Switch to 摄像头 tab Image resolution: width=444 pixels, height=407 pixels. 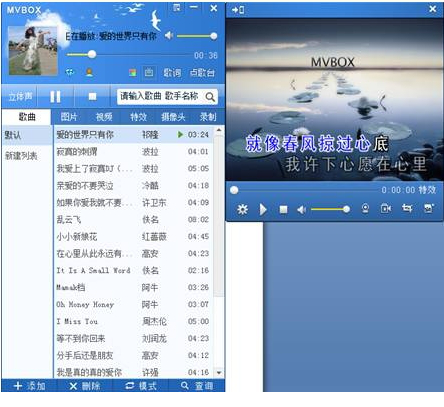coord(173,117)
